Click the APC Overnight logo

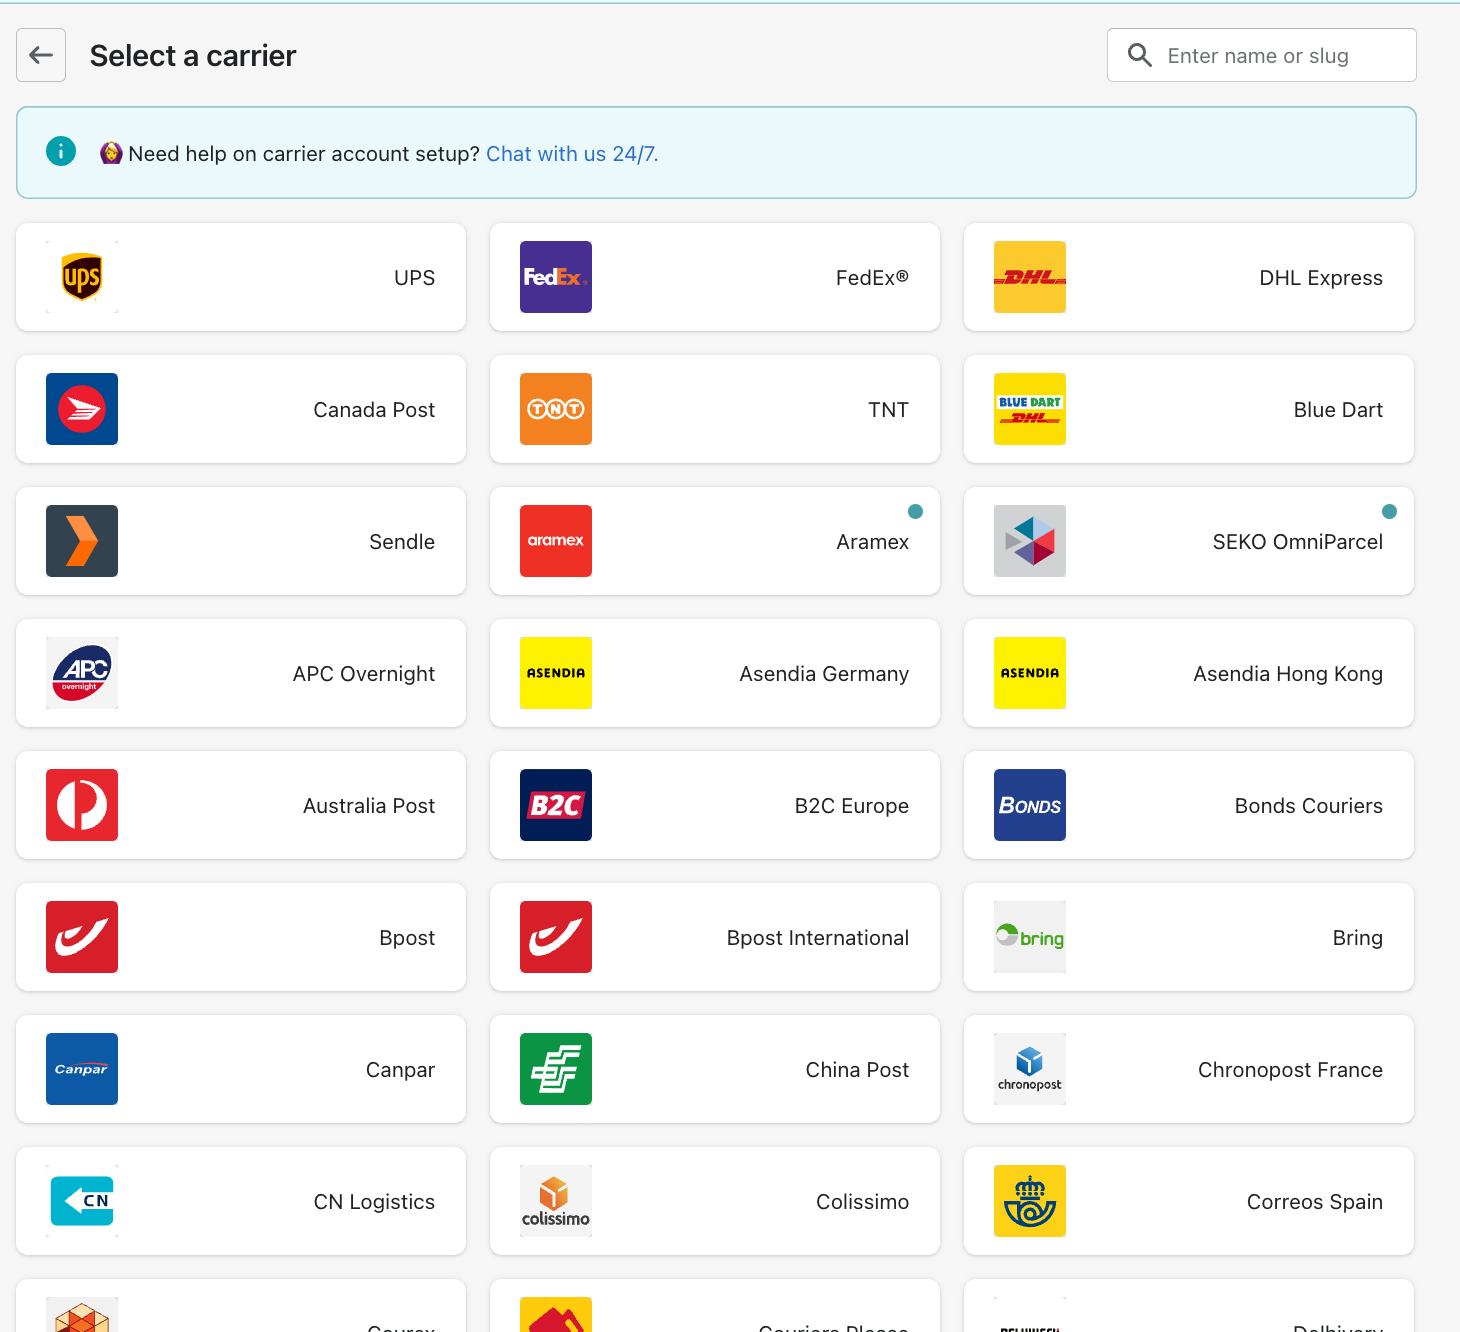tap(82, 673)
